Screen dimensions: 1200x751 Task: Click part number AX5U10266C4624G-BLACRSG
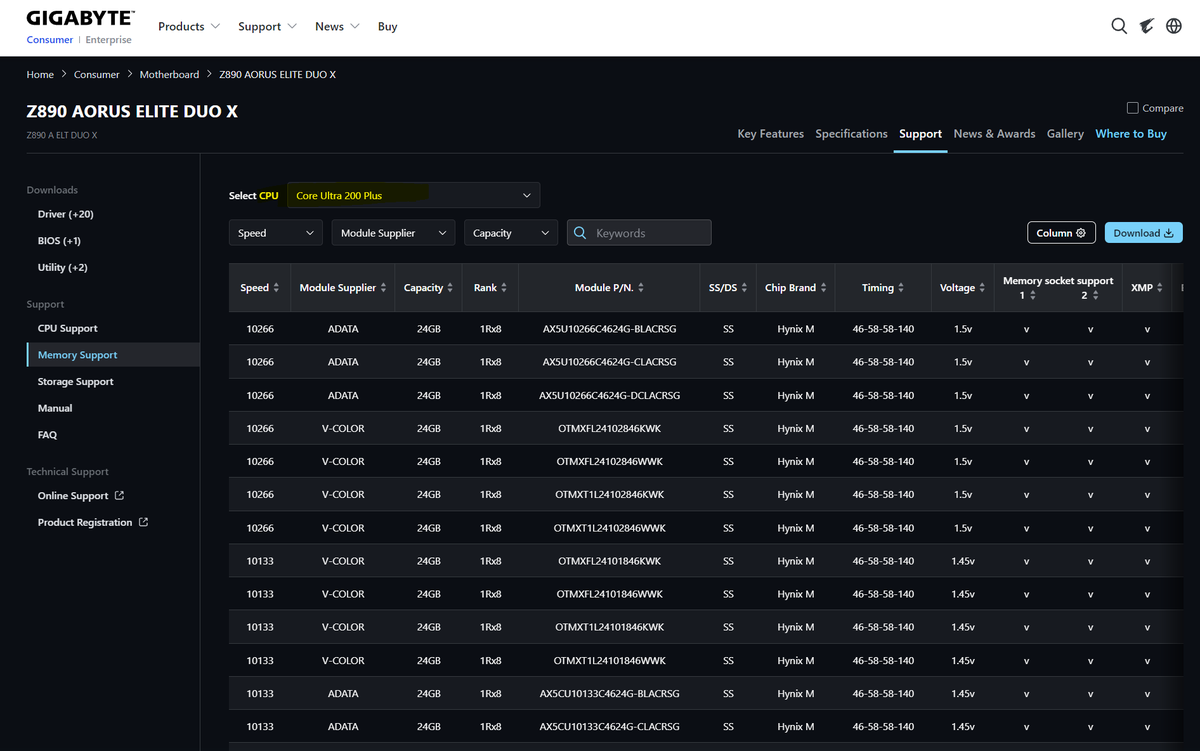[609, 329]
